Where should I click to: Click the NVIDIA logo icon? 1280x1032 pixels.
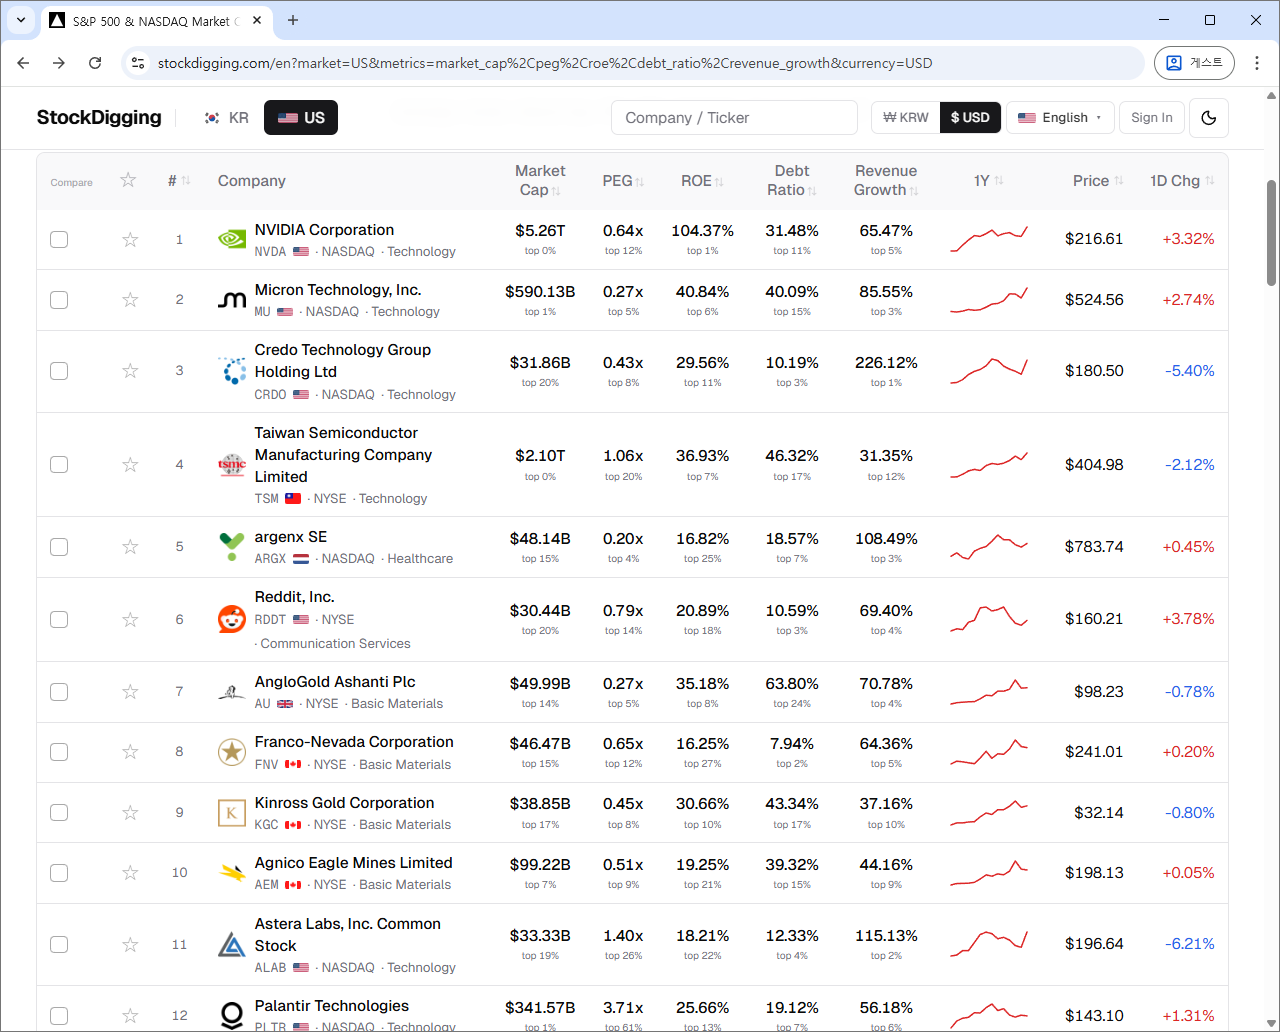click(232, 240)
